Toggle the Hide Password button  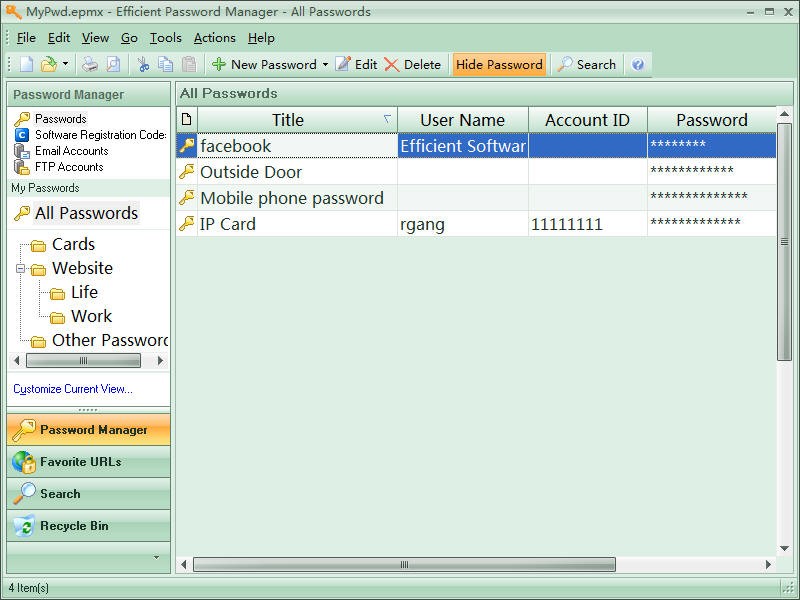pyautogui.click(x=499, y=64)
